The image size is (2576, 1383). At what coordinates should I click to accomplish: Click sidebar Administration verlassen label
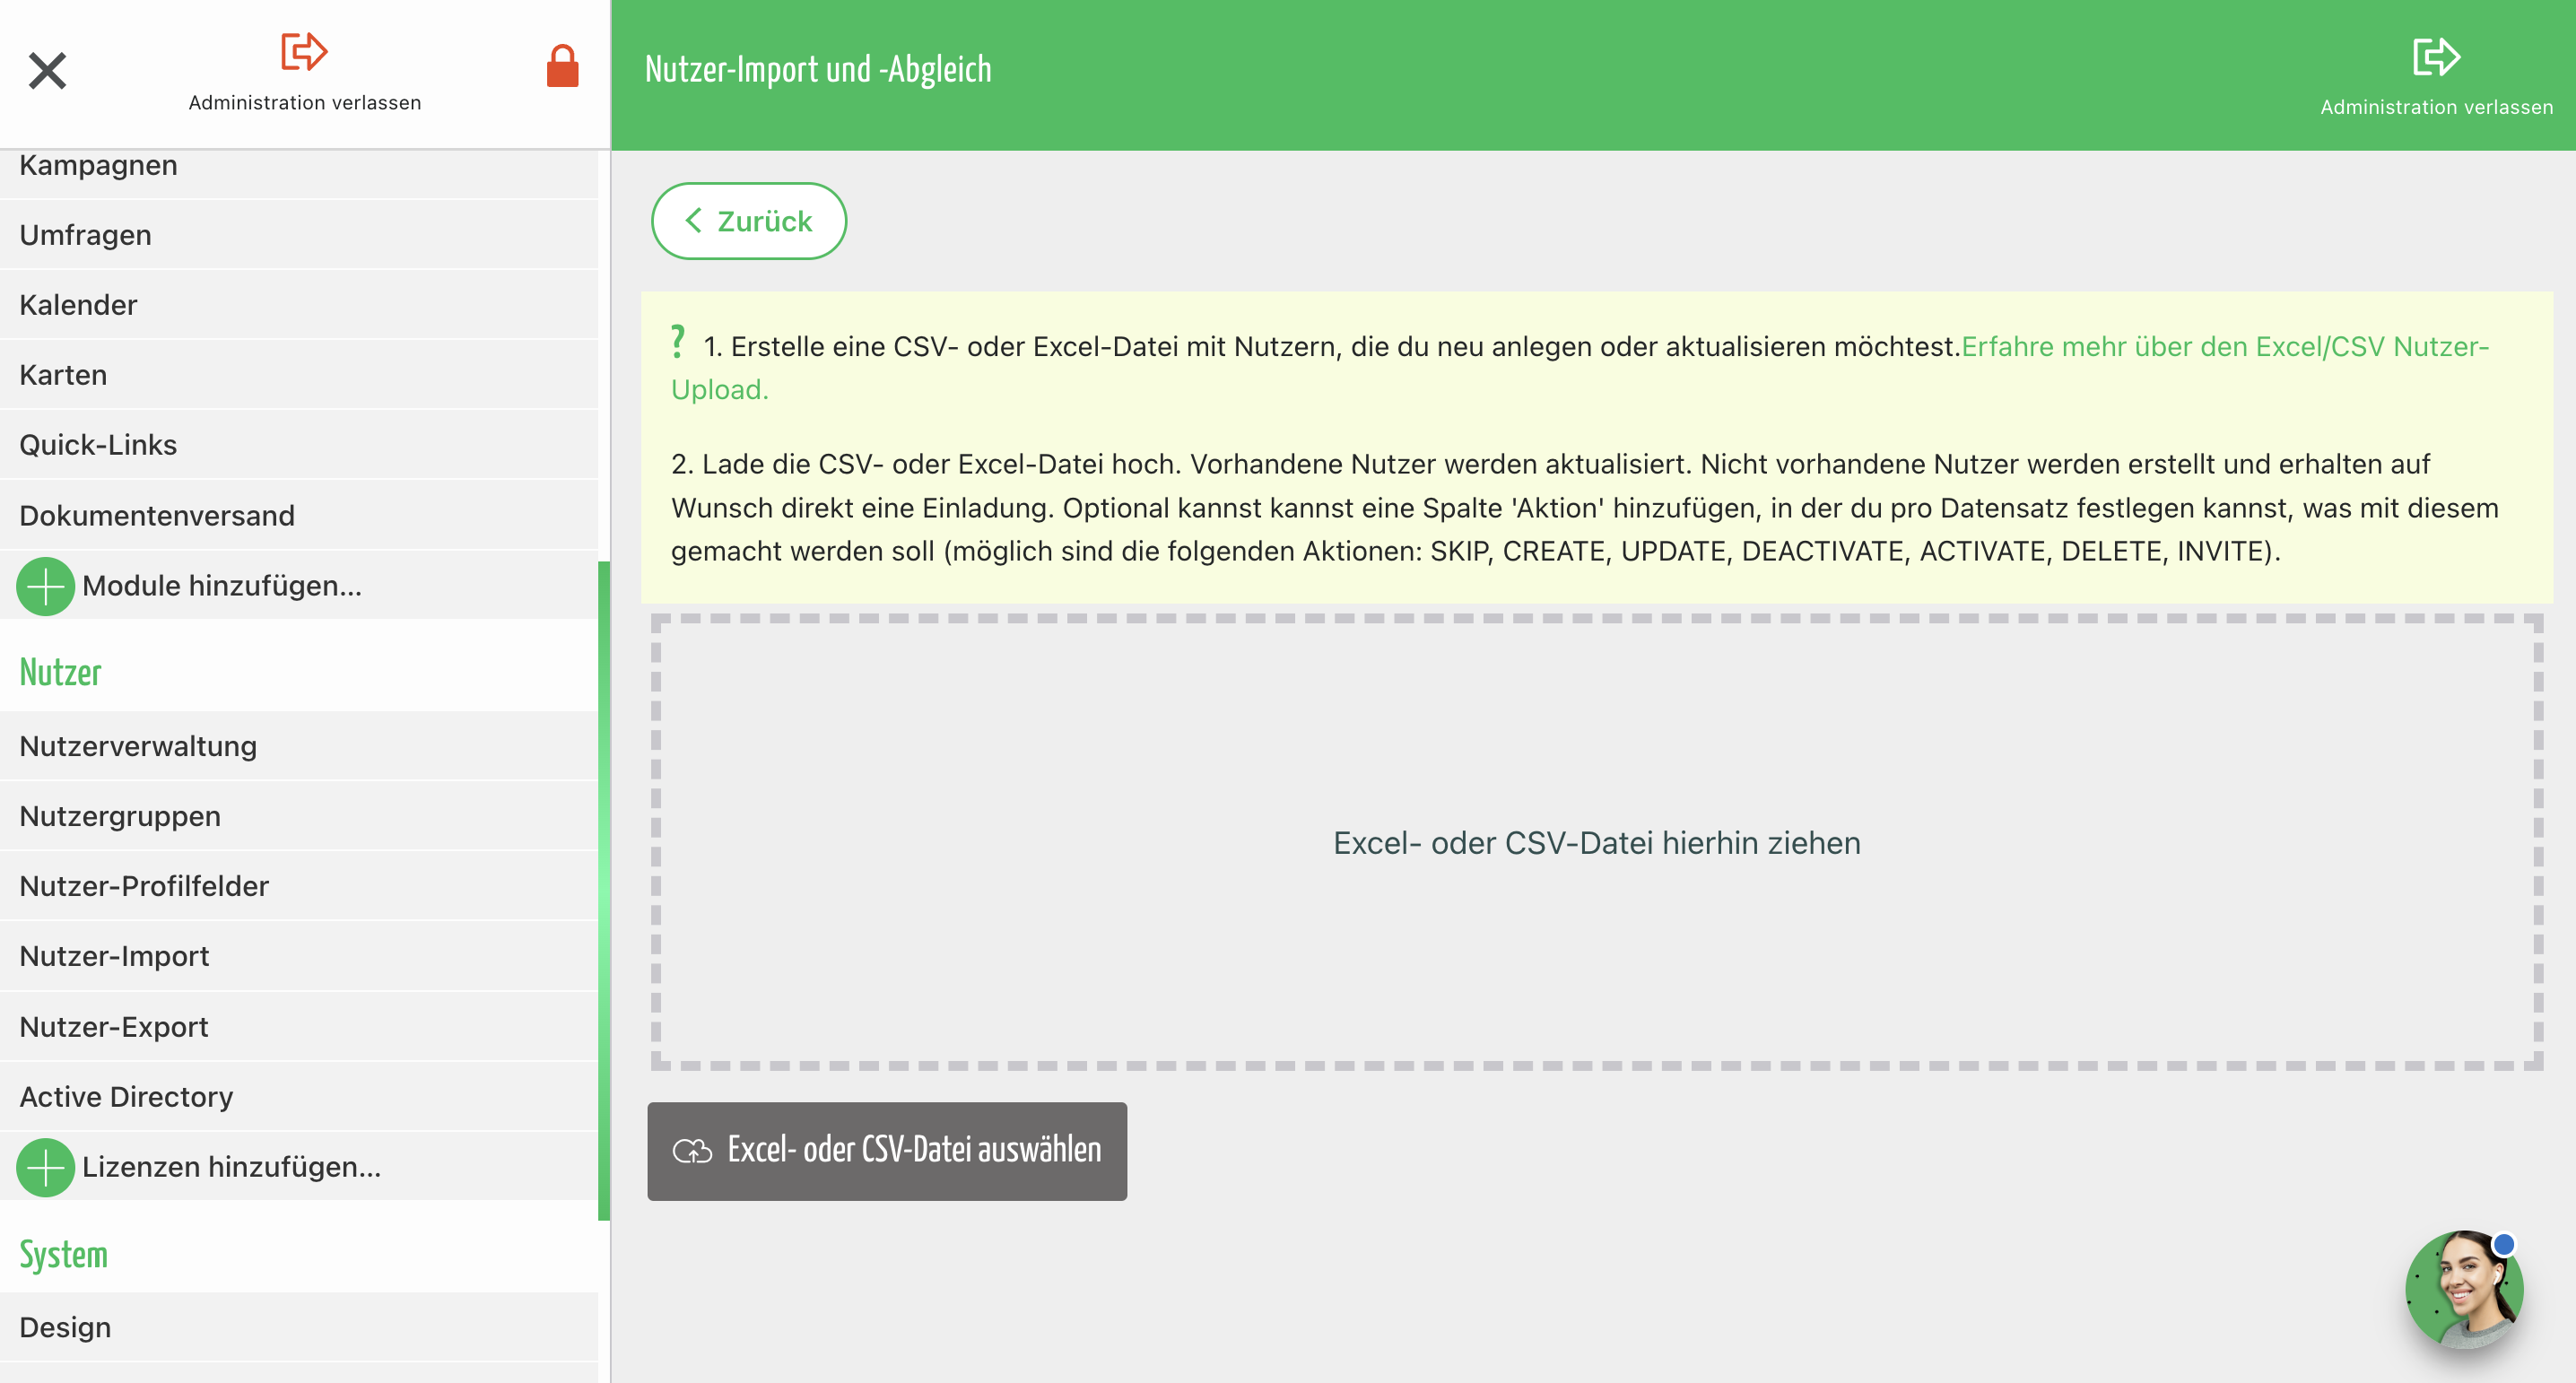[305, 103]
